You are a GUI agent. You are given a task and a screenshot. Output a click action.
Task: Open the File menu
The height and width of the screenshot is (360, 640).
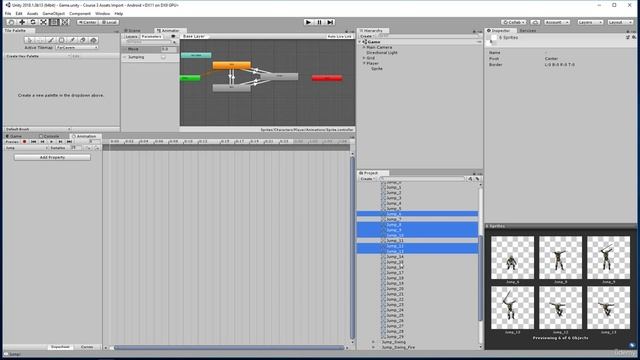pyautogui.click(x=8, y=13)
